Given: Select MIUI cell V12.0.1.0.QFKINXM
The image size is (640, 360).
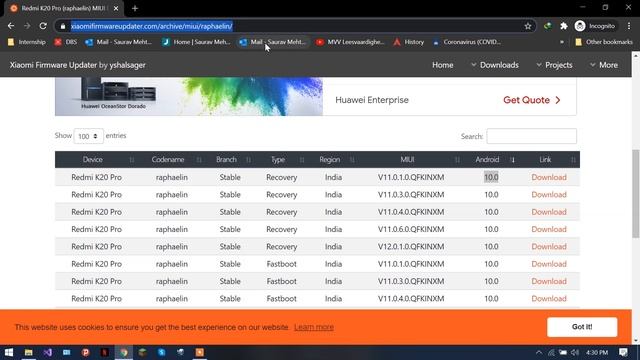Looking at the screenshot, I should 411,247.
